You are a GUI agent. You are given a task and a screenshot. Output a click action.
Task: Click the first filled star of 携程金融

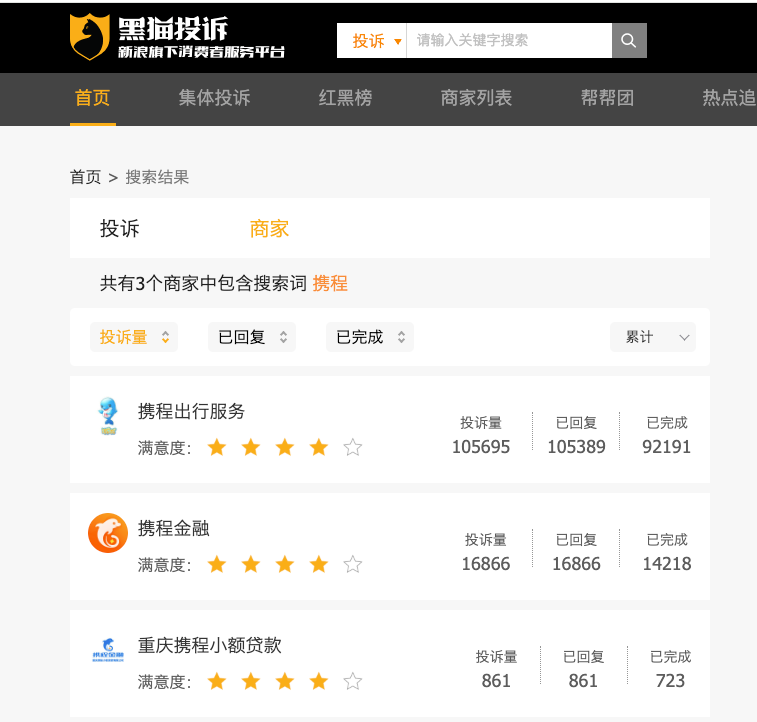(217, 564)
